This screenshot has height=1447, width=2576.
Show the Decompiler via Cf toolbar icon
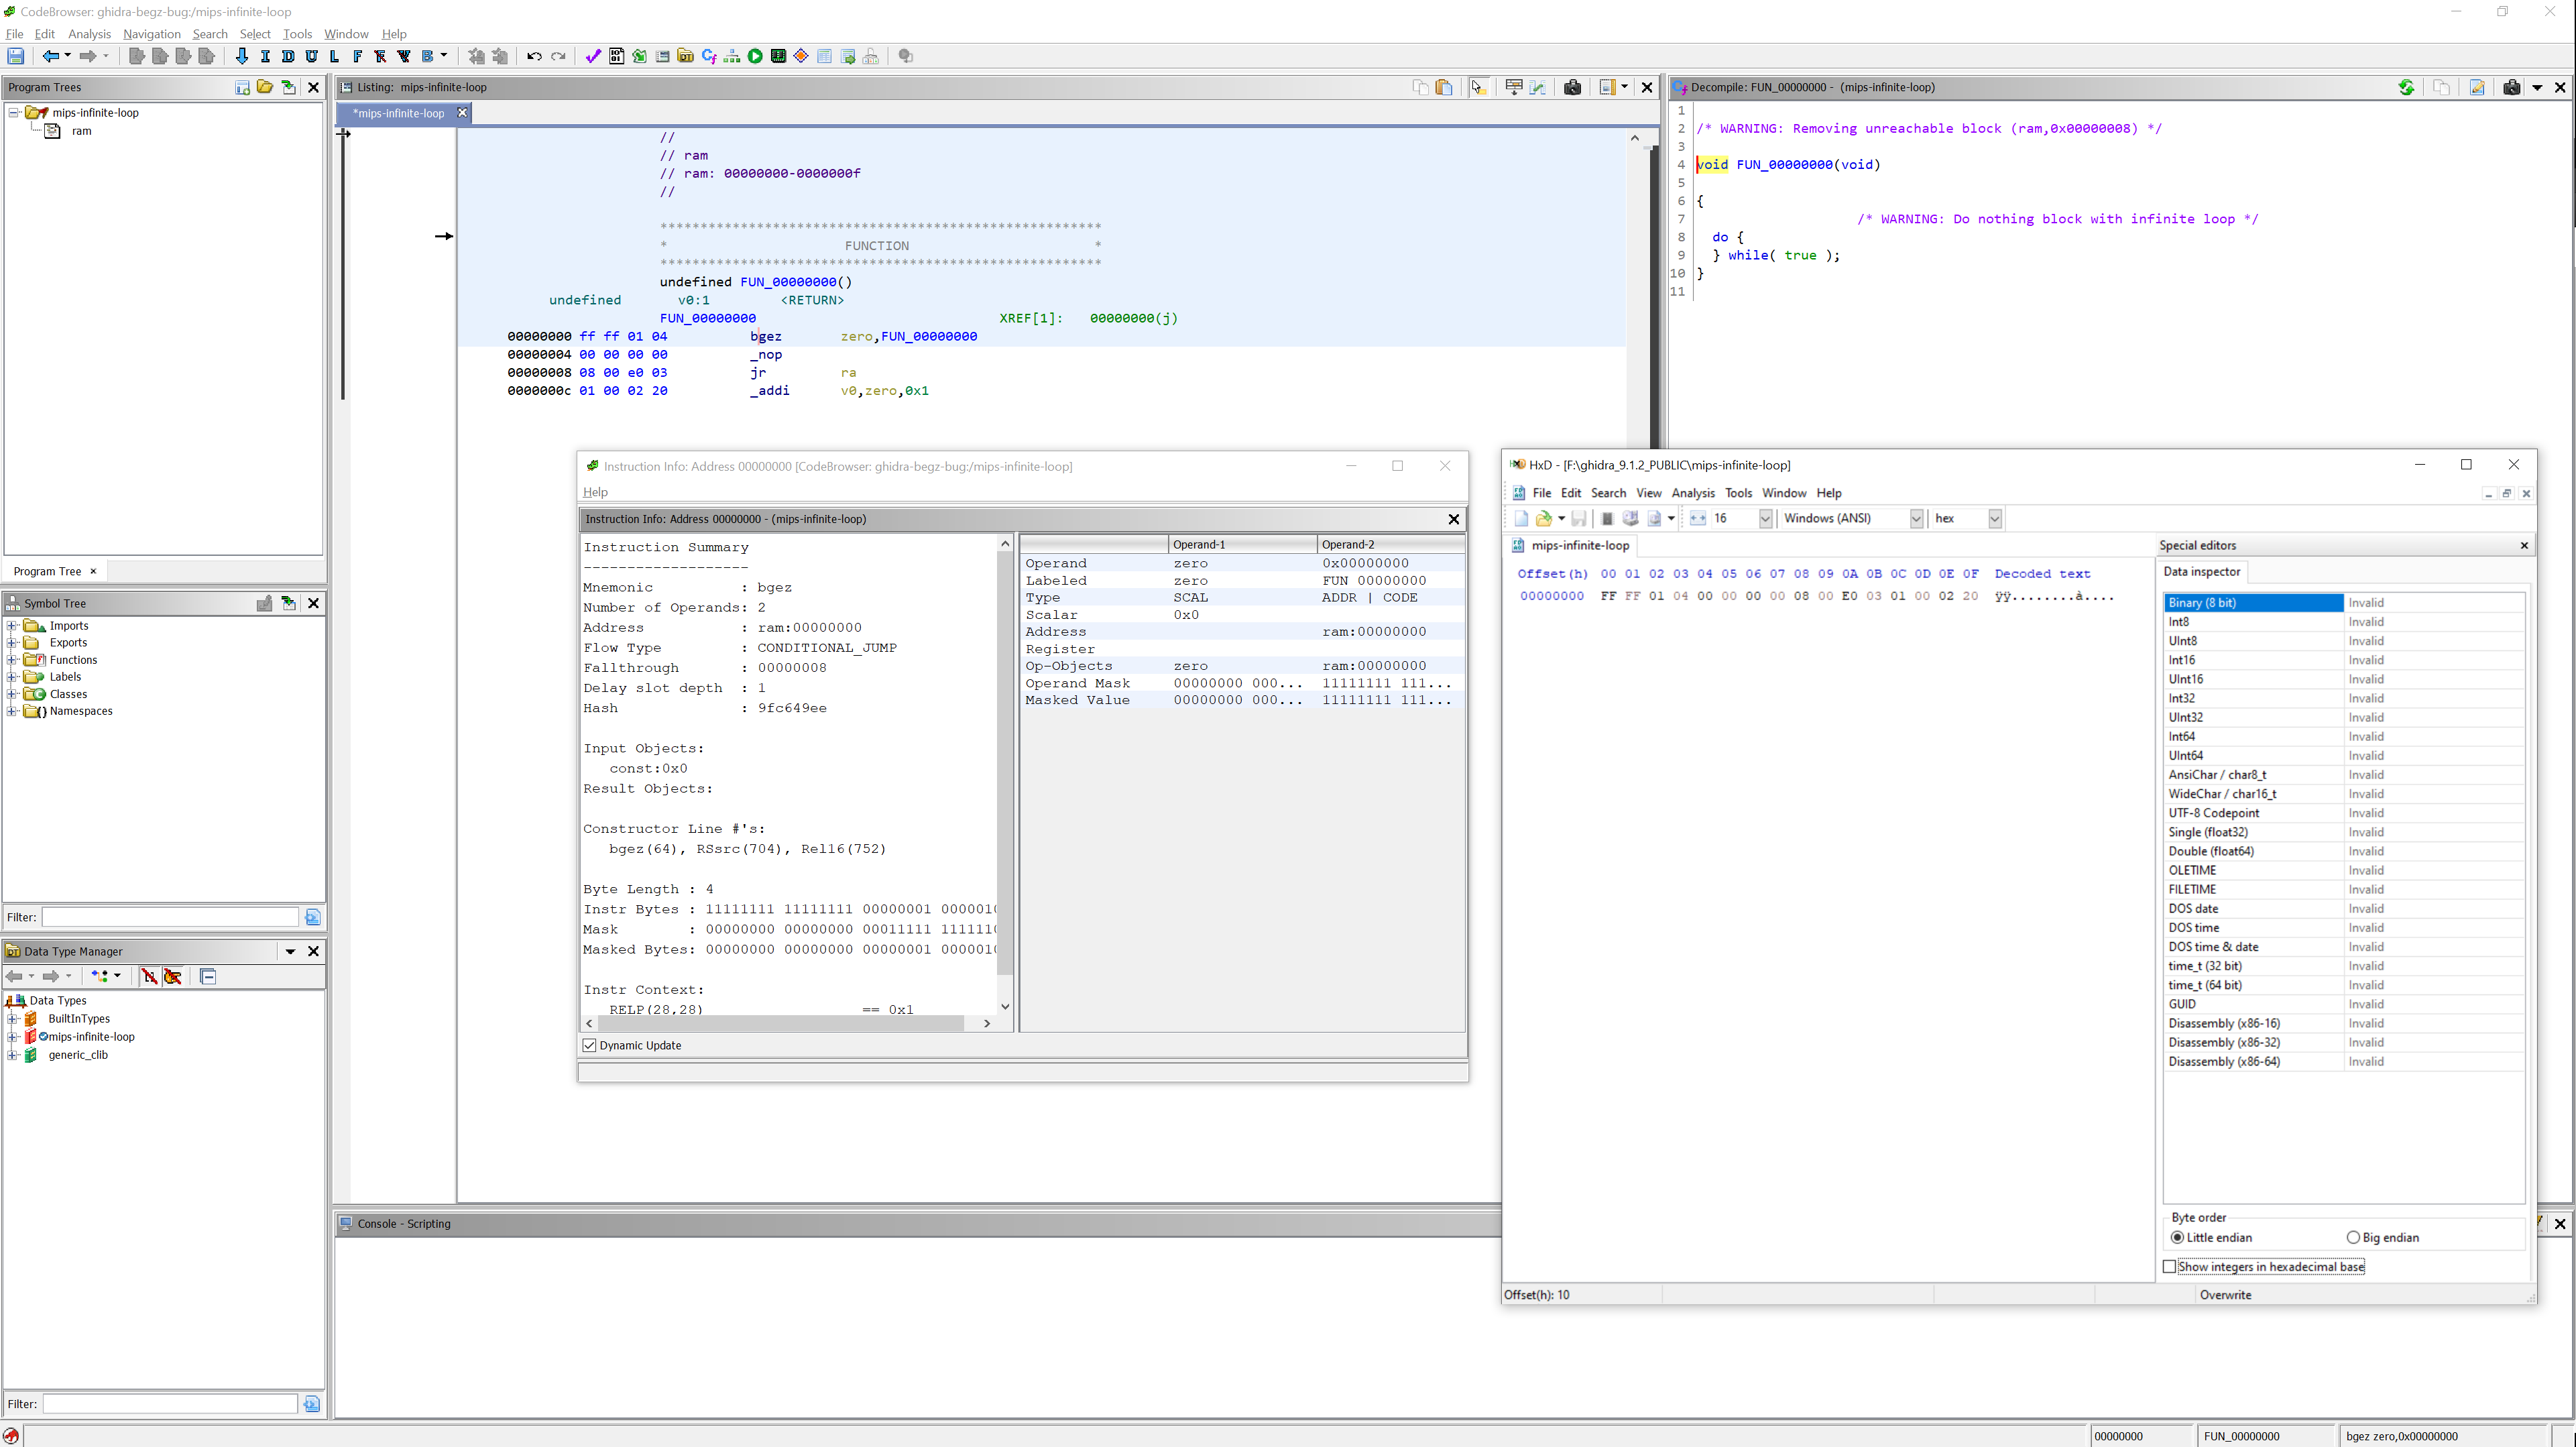click(709, 57)
